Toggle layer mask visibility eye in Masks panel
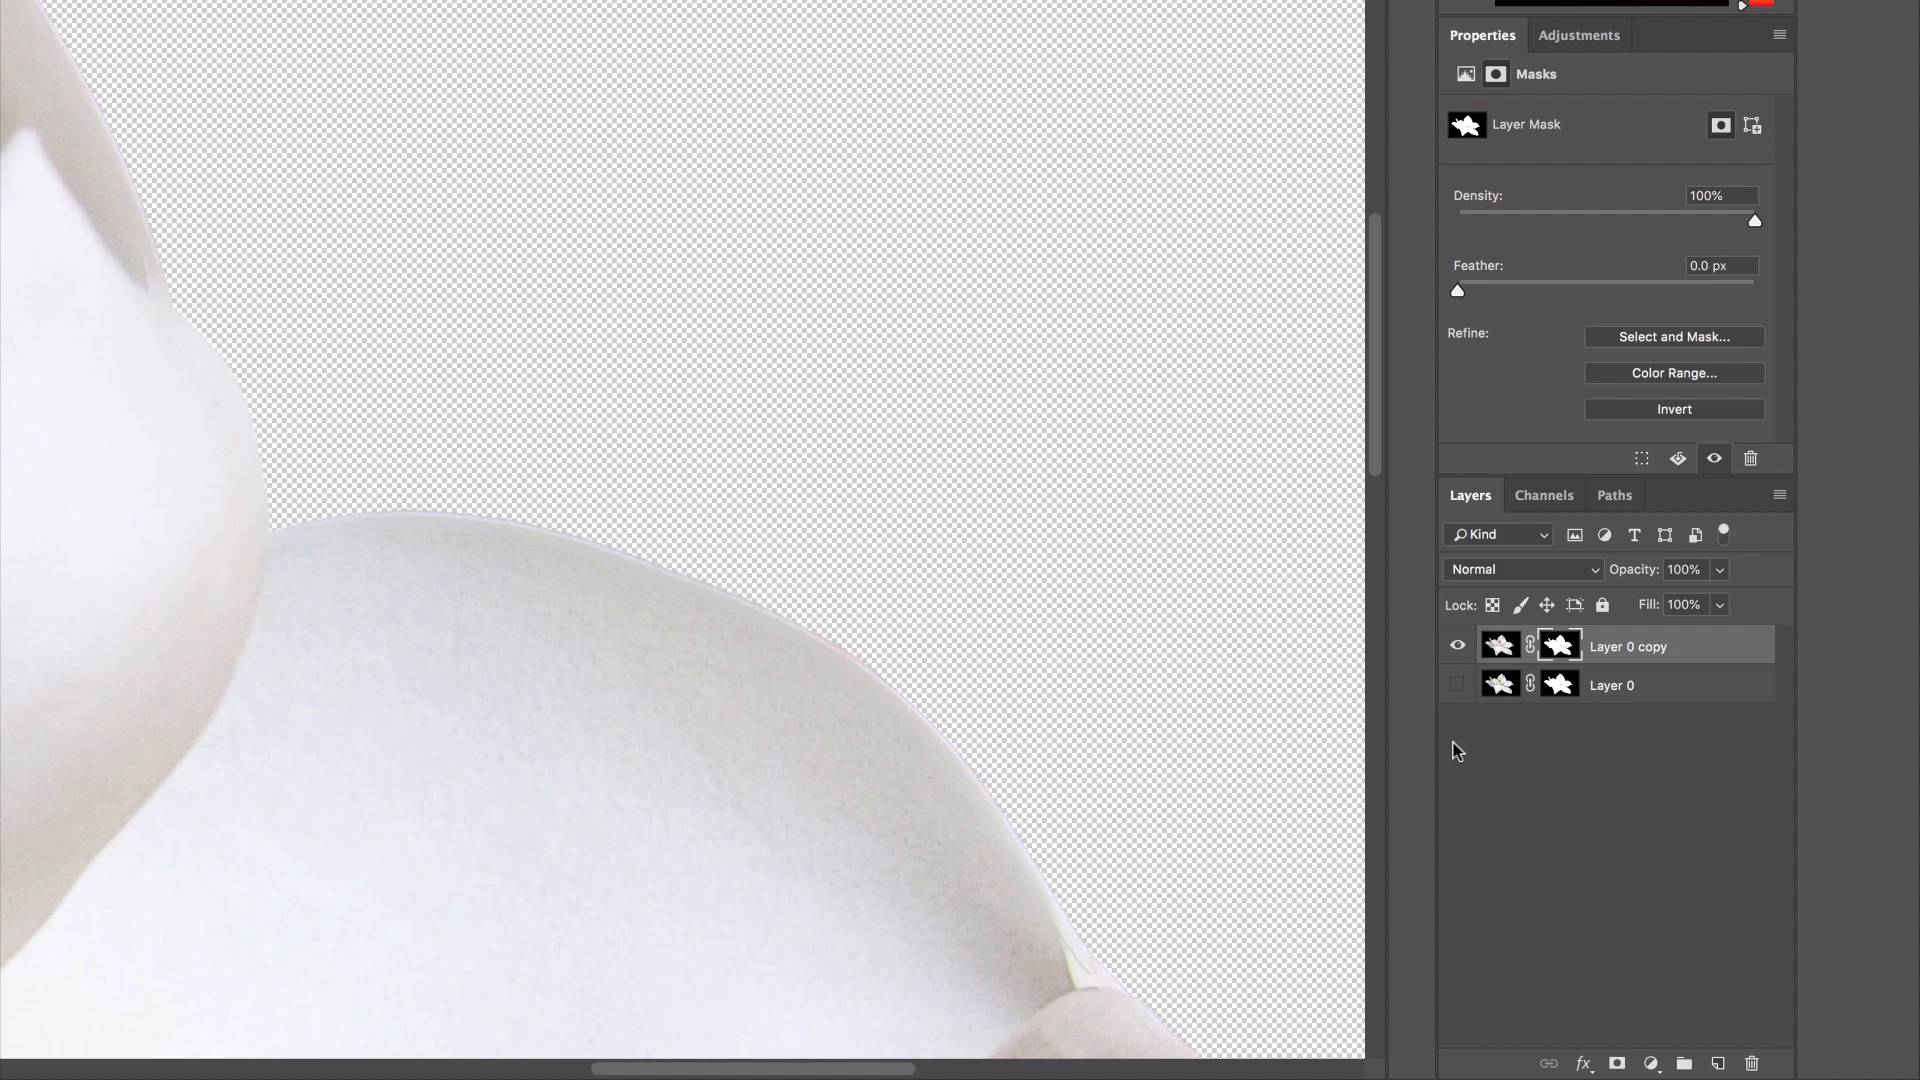The image size is (1920, 1080). pos(1714,458)
